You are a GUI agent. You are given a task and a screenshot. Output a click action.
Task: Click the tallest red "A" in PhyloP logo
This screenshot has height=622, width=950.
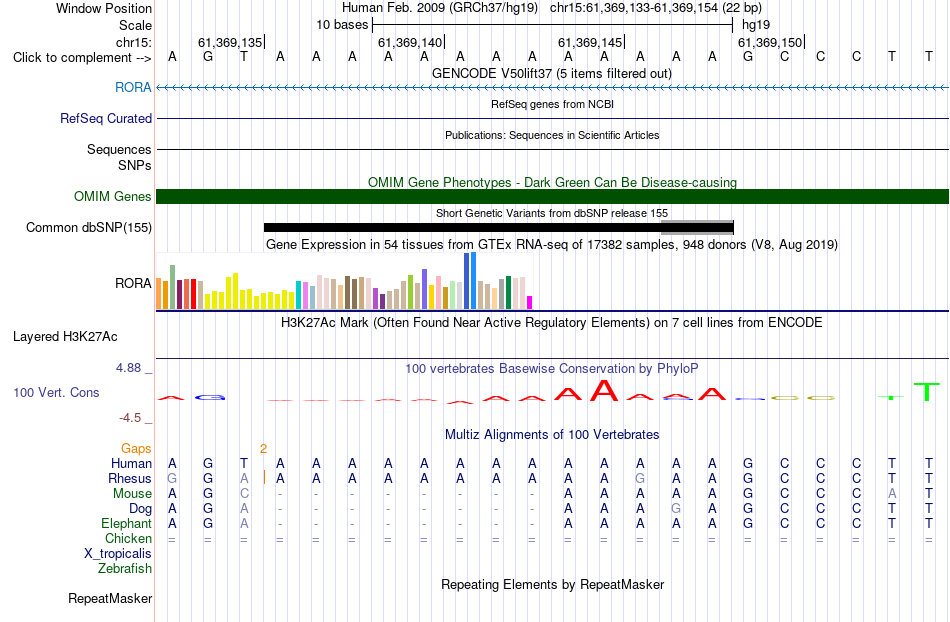pos(604,390)
